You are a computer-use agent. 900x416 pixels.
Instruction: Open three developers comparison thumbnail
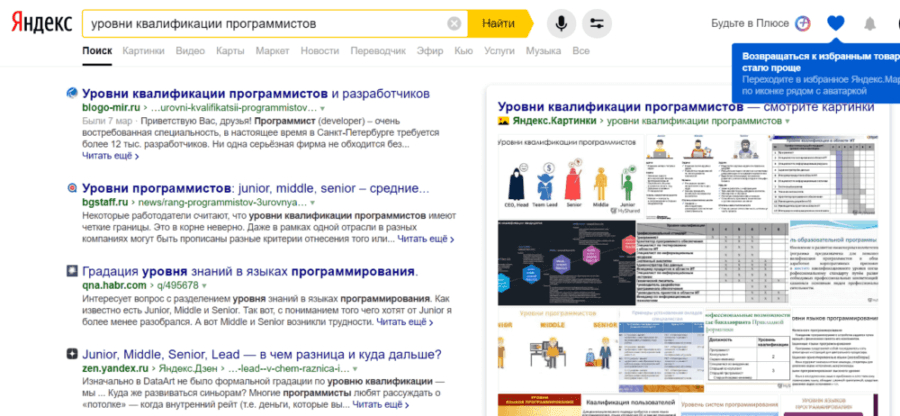[708, 176]
